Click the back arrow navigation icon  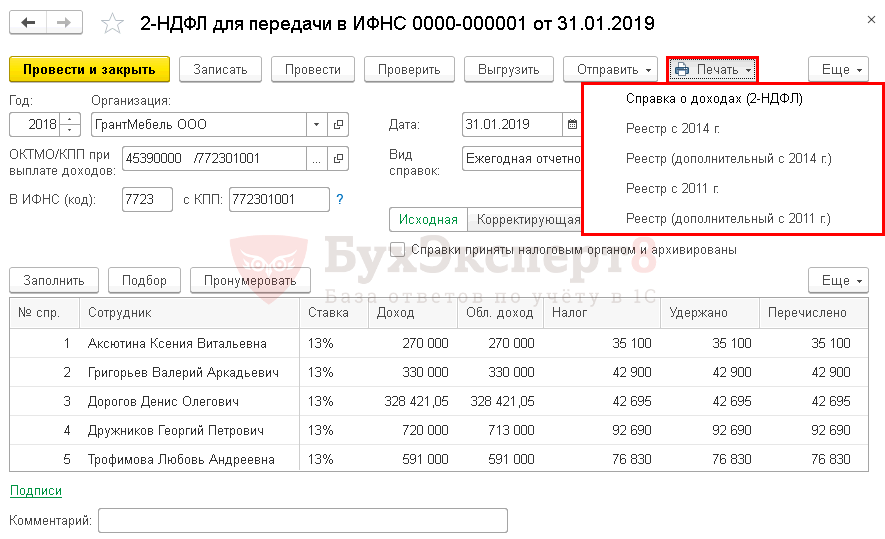[28, 23]
